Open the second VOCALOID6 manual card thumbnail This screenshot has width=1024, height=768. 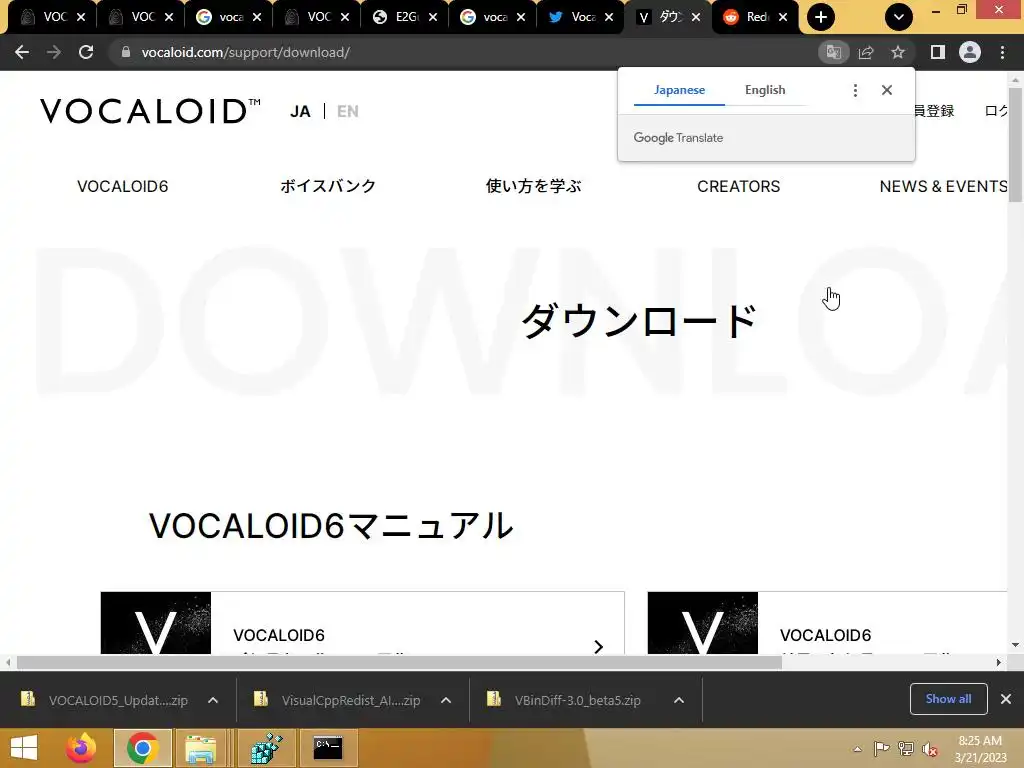pos(703,623)
